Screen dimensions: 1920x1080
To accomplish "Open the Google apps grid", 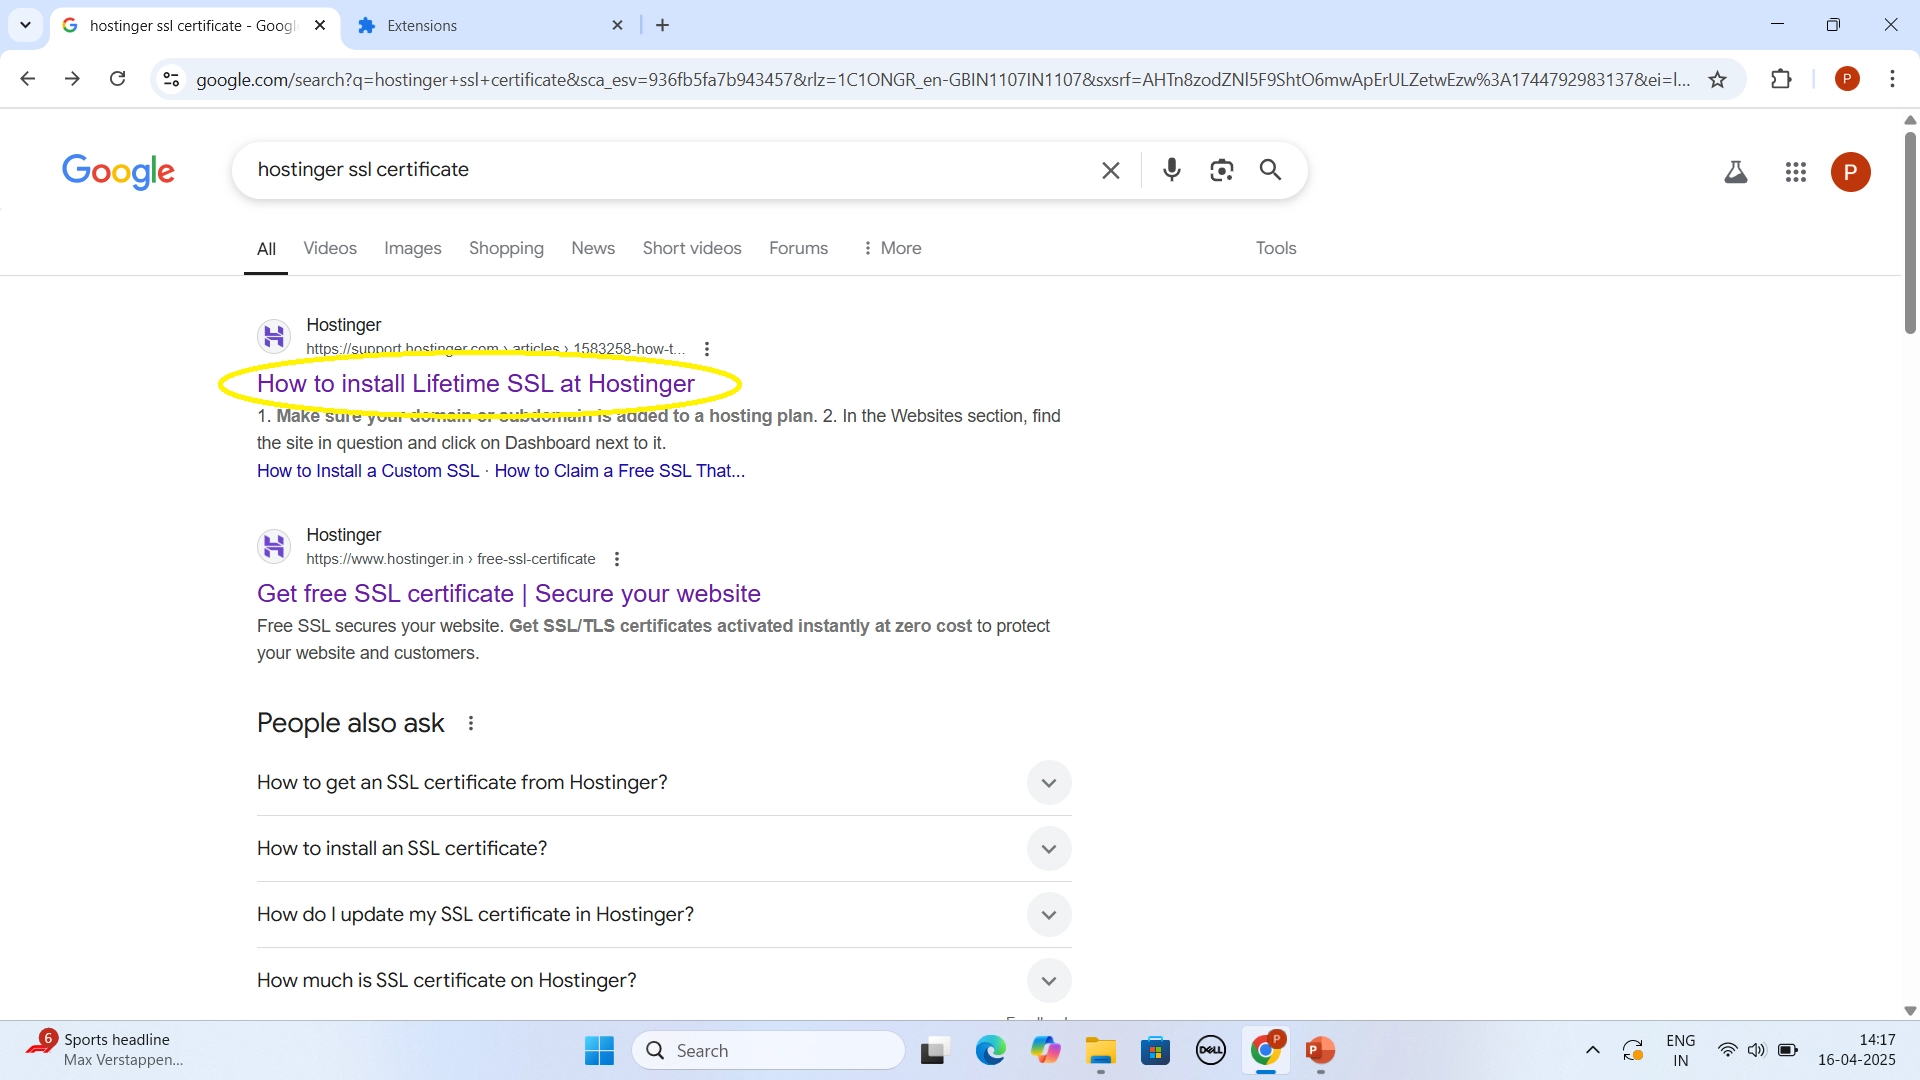I will (1796, 172).
